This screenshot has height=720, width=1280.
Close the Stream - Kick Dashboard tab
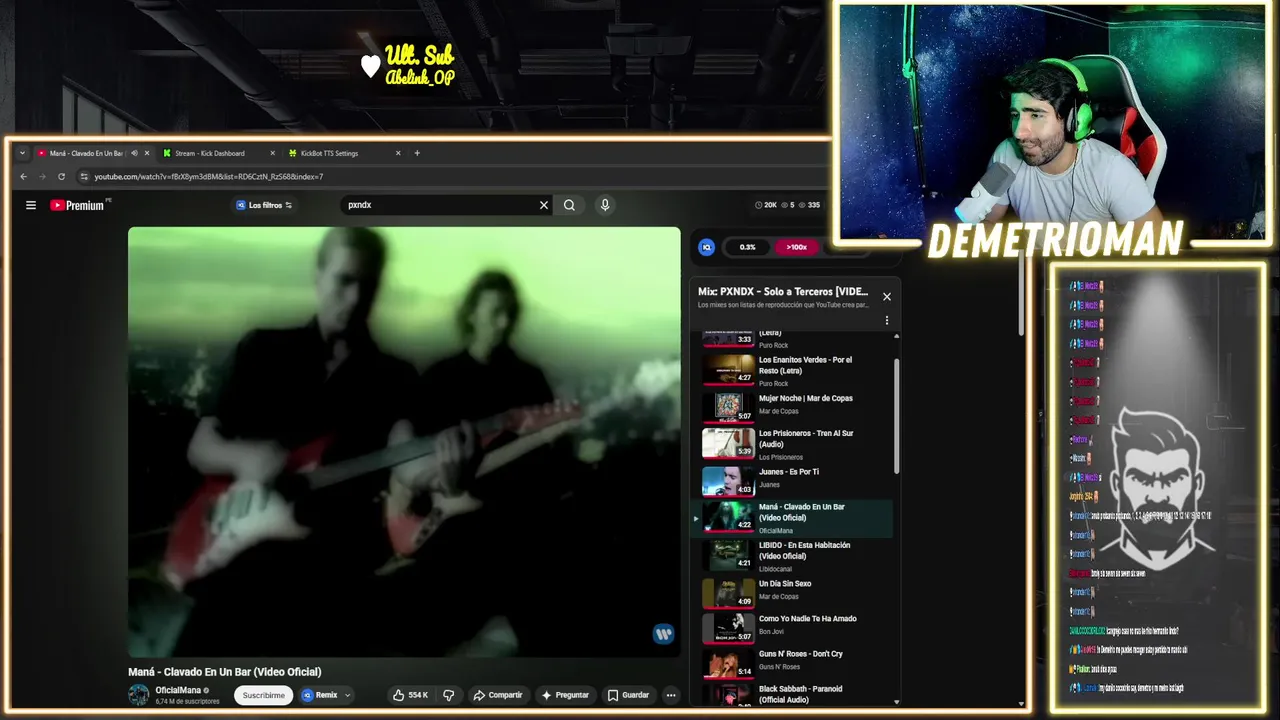point(272,153)
